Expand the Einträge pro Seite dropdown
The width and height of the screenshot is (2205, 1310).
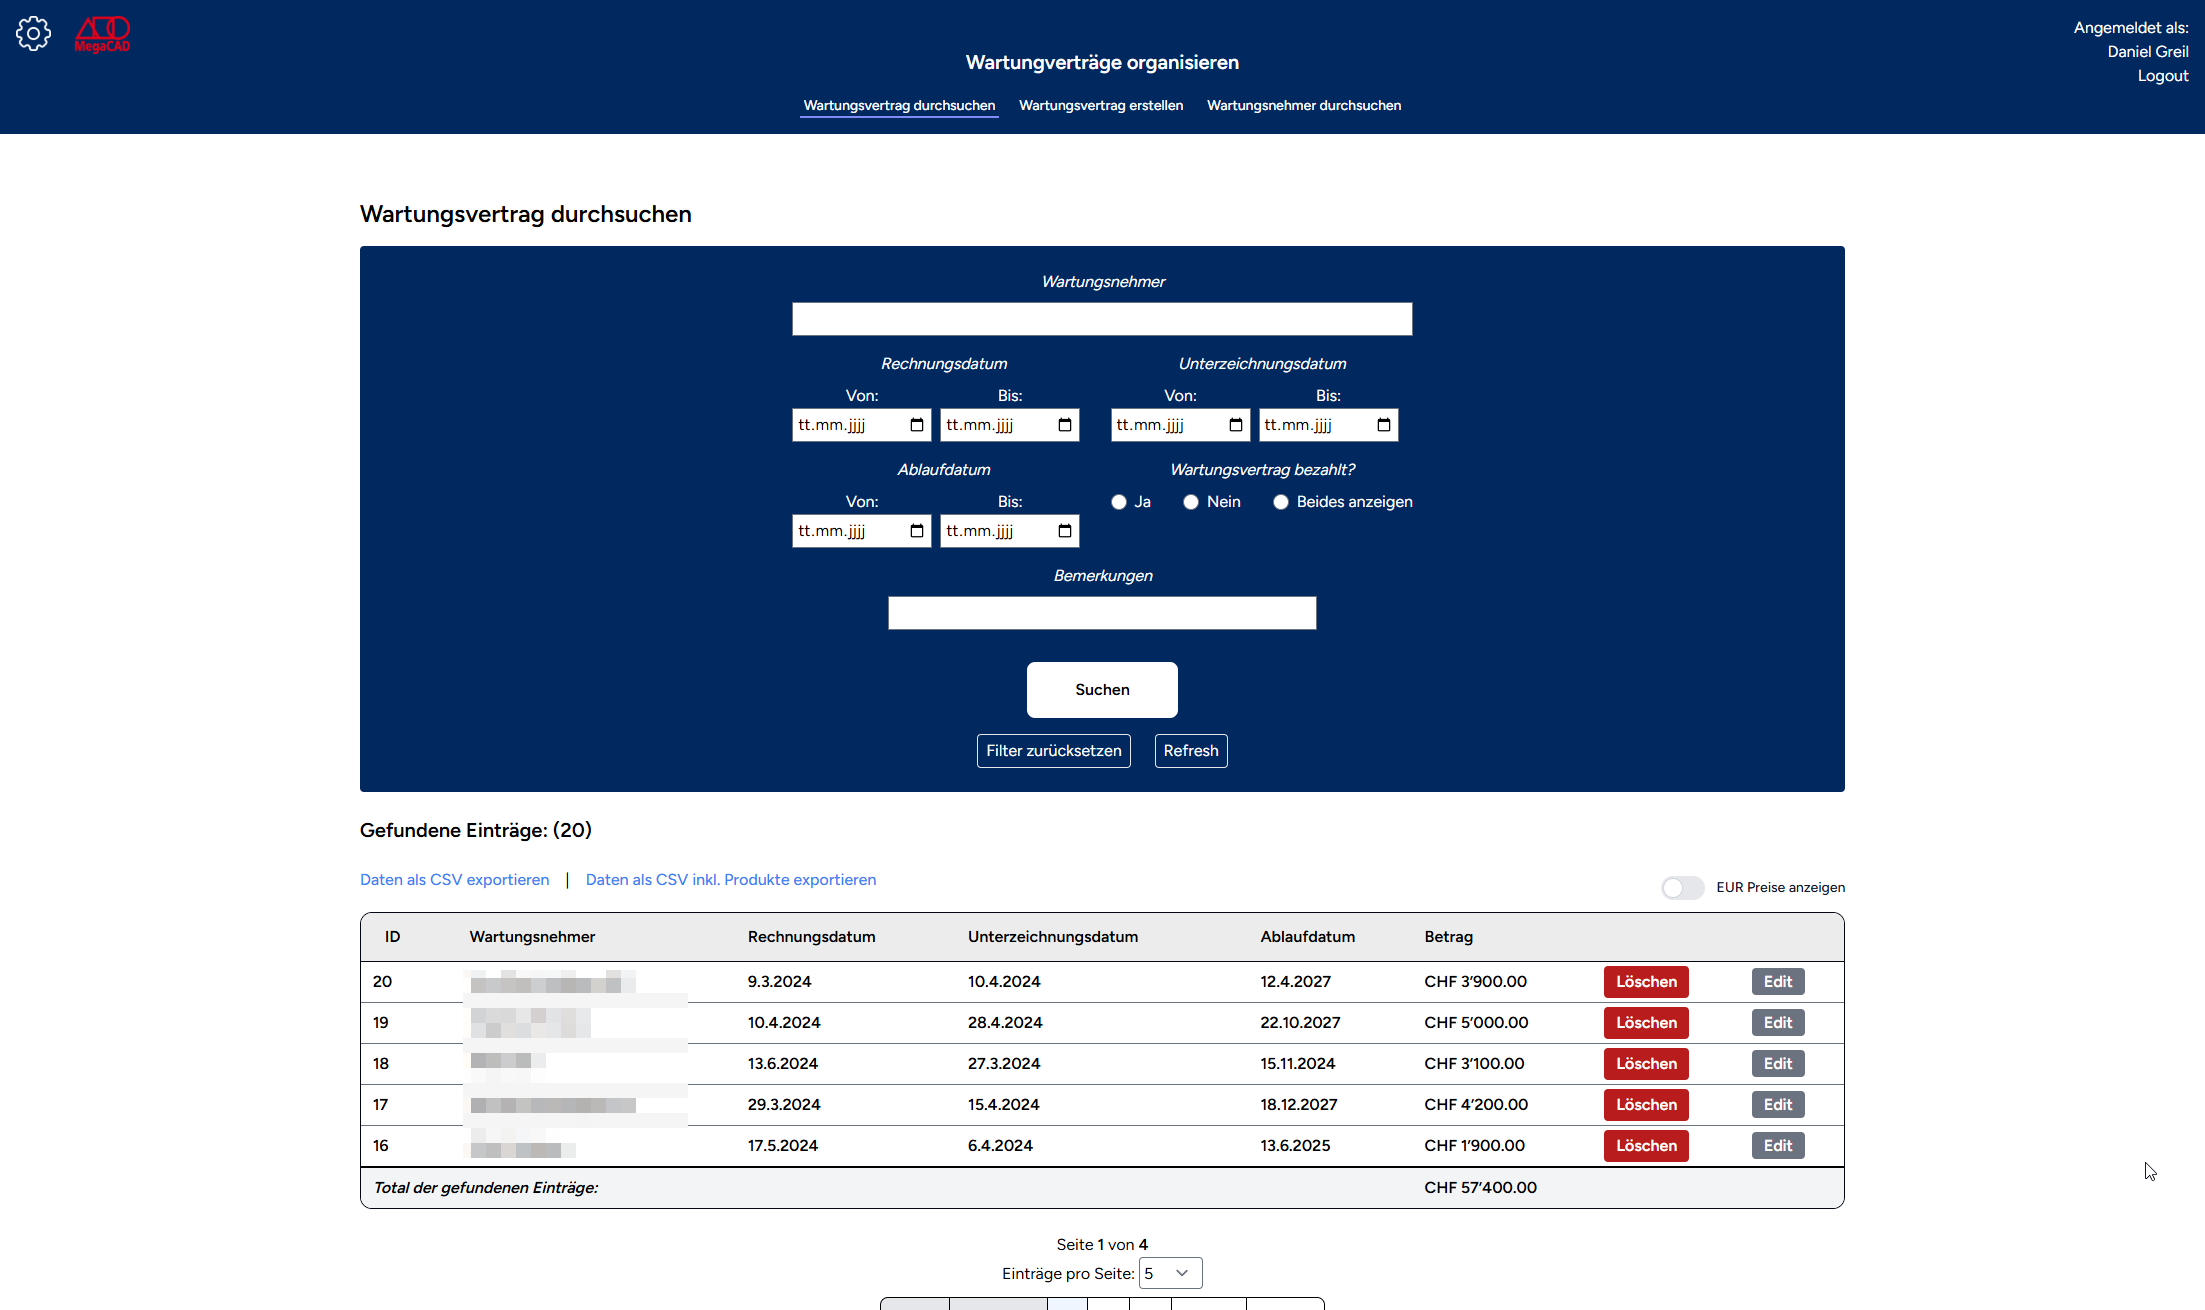click(1170, 1273)
